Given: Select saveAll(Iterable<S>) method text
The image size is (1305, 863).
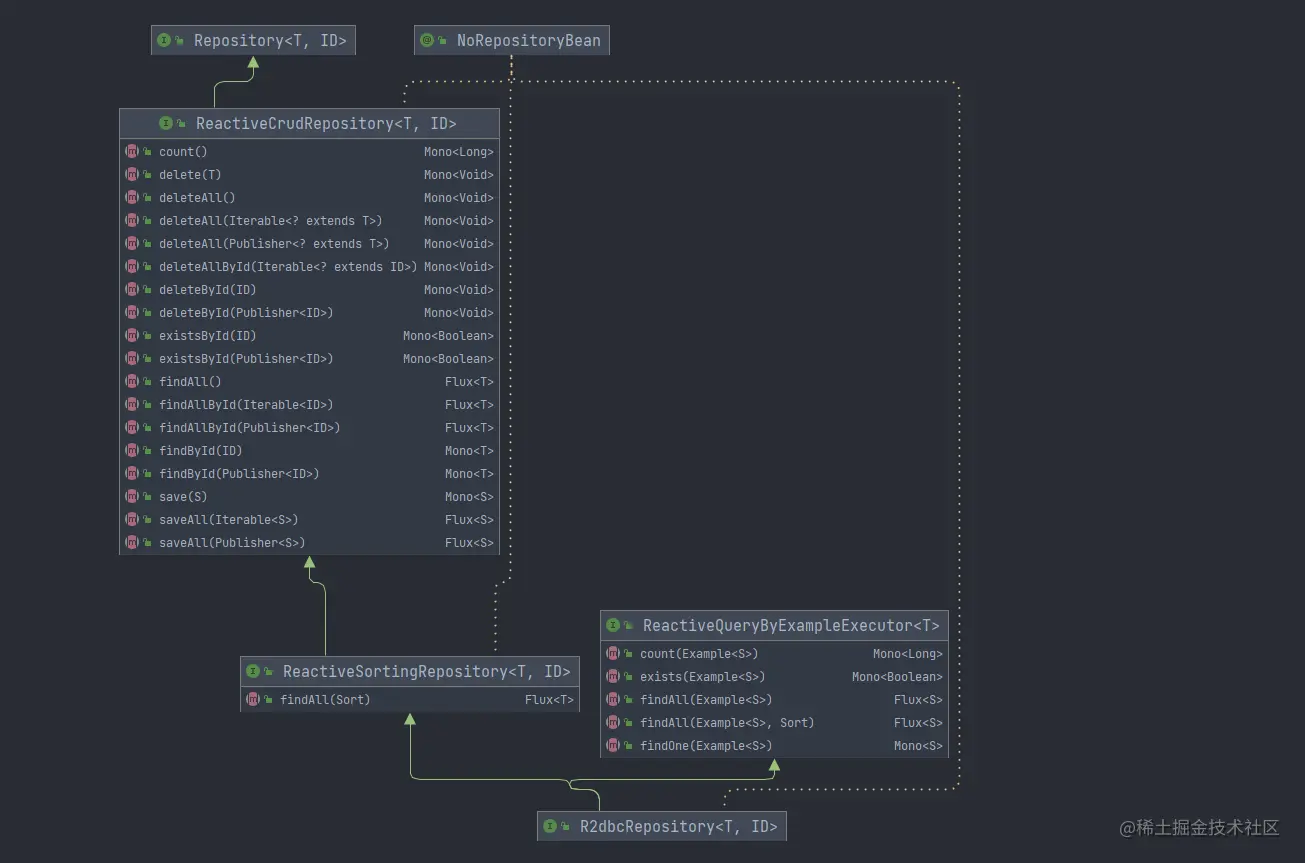Looking at the screenshot, I should (229, 520).
